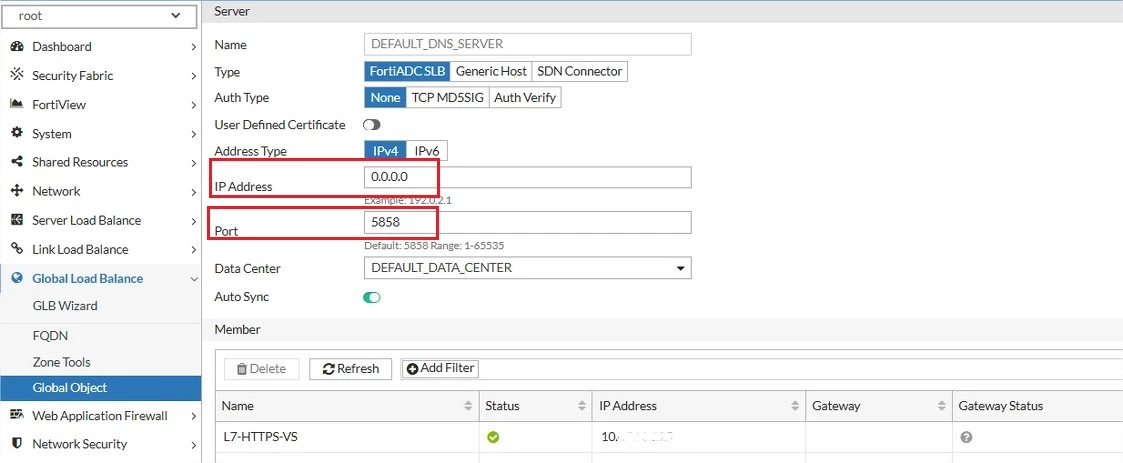Click the Port input field

point(528,222)
